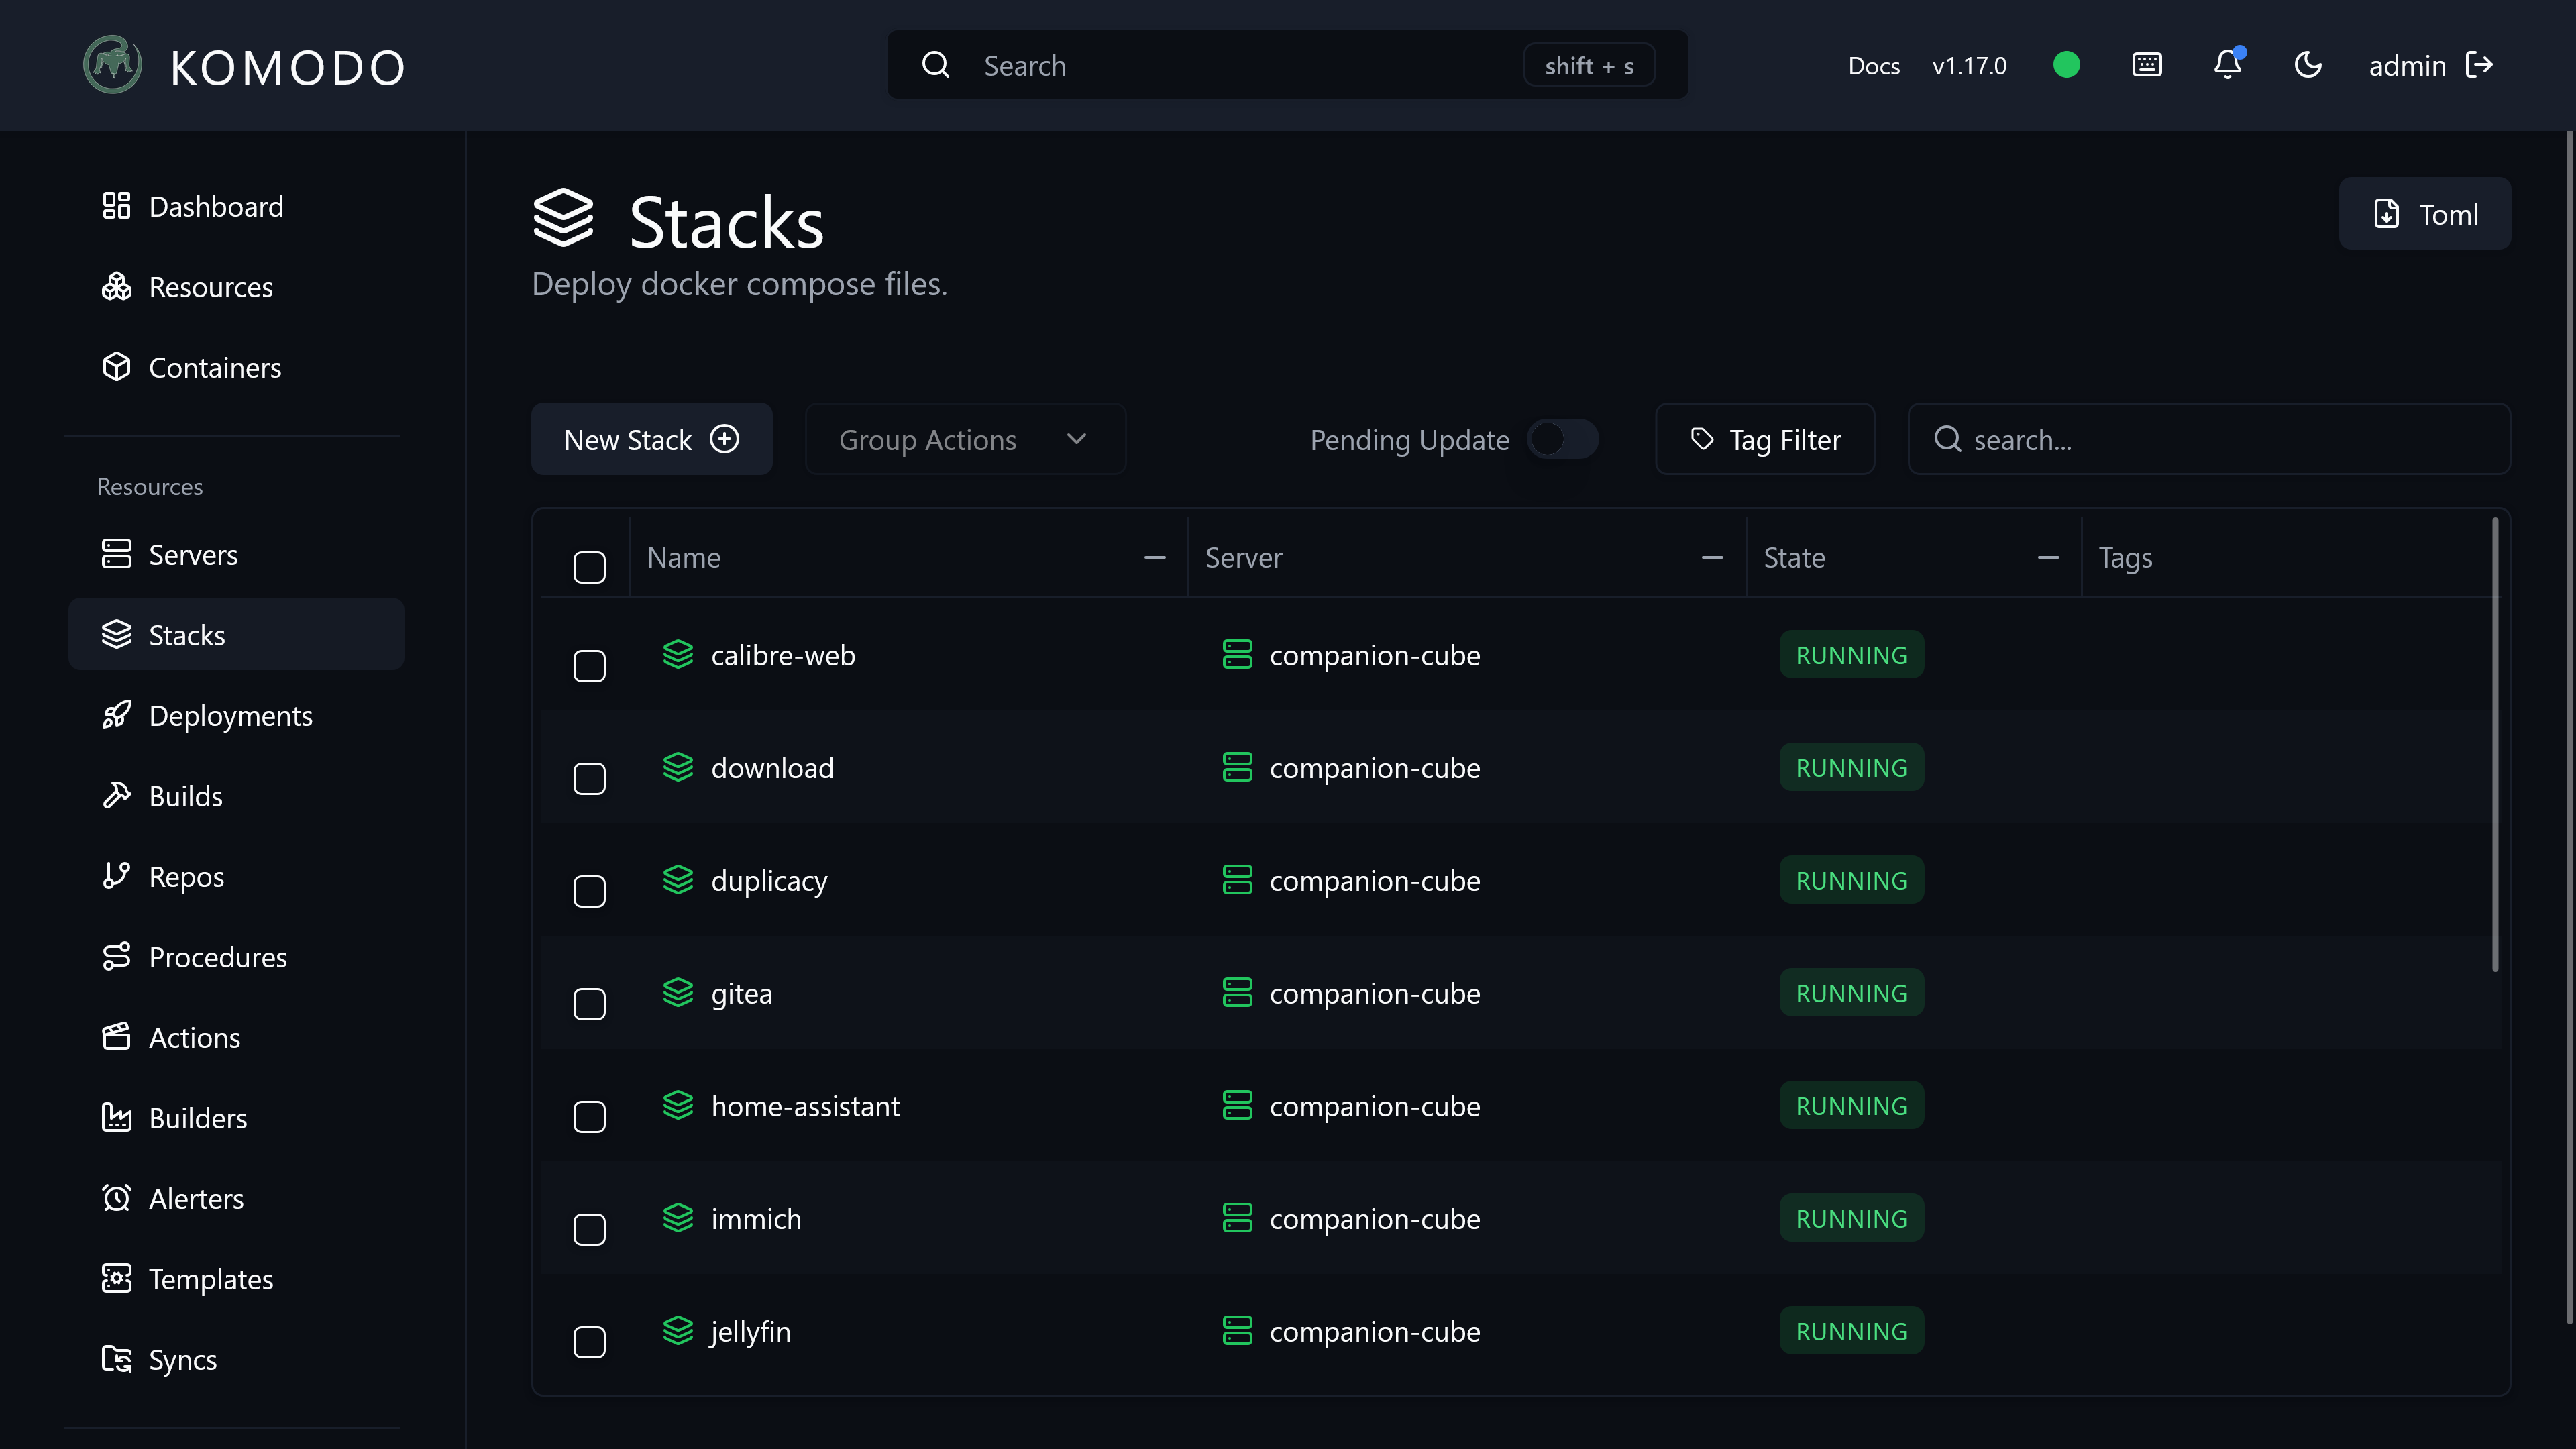
Task: Collapse the Name column via its dash
Action: click(1155, 557)
